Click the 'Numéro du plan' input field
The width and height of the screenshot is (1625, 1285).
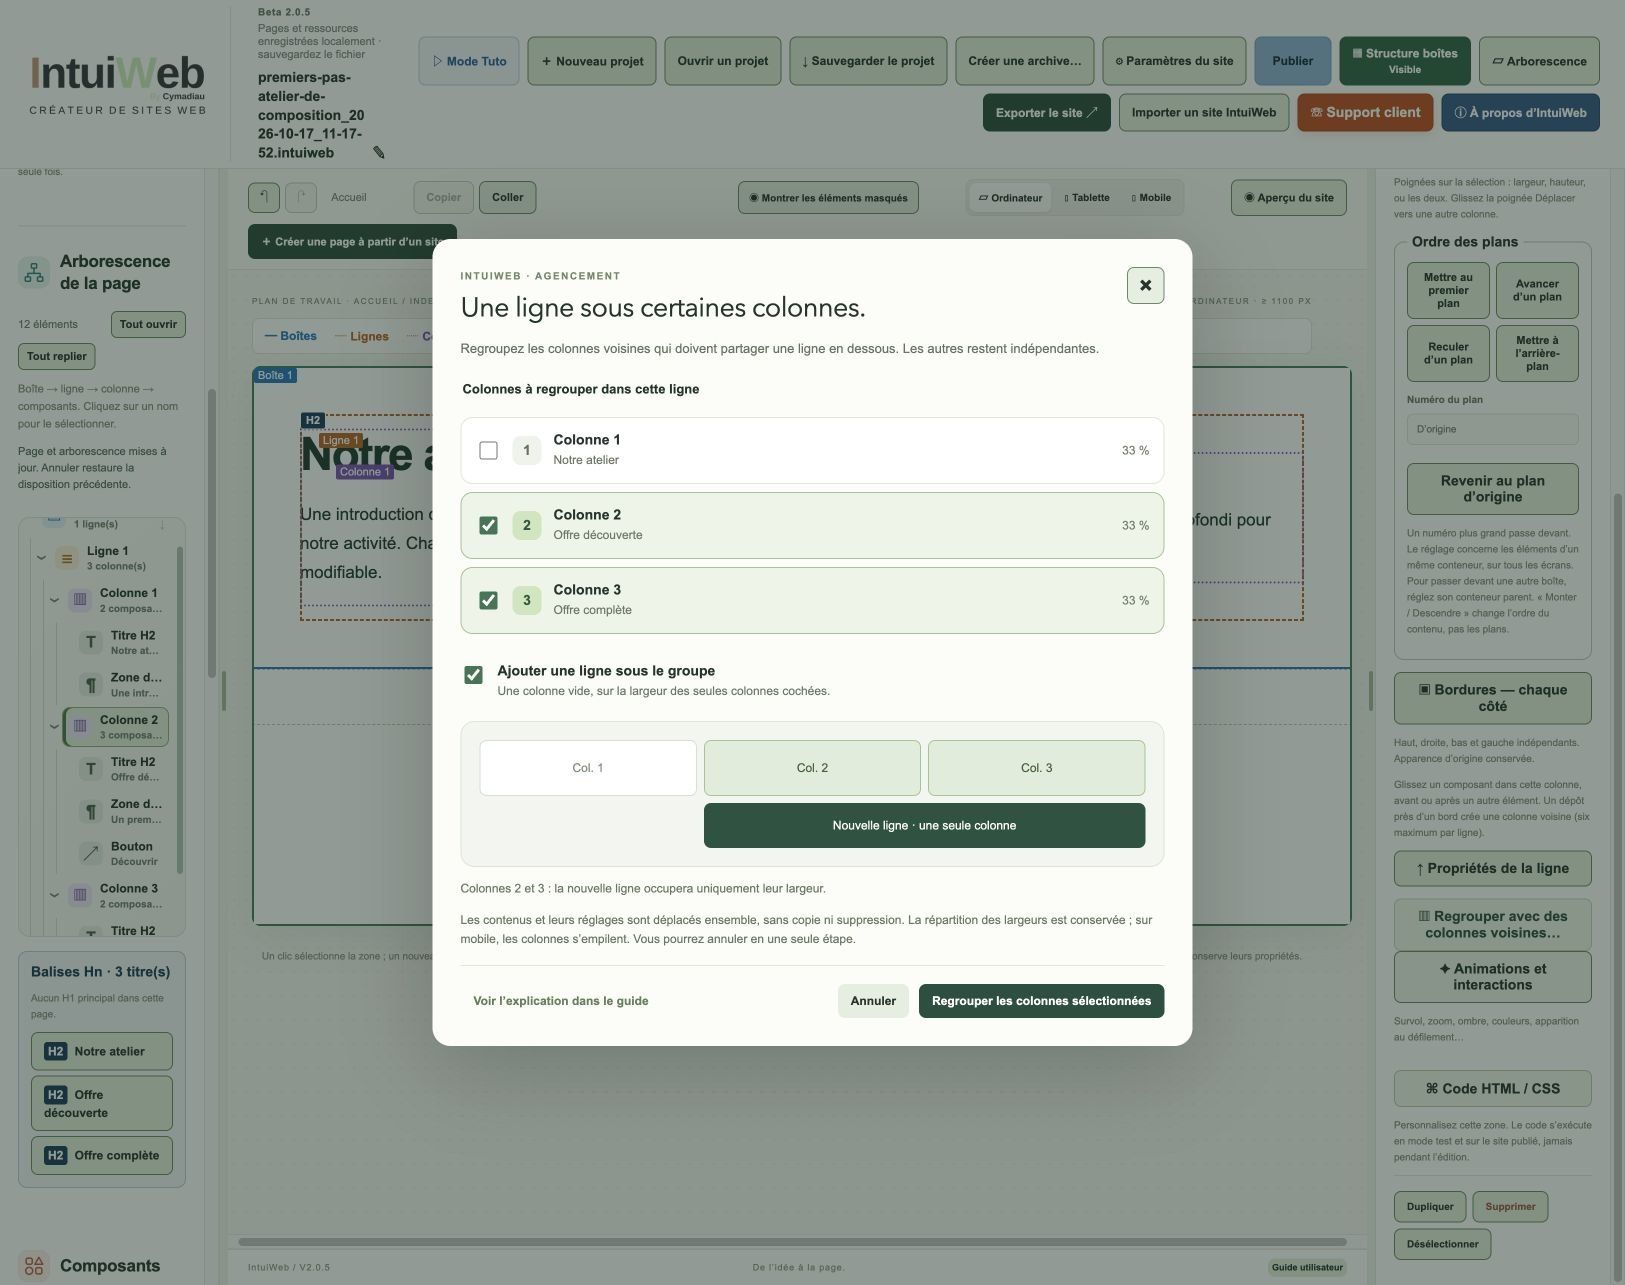click(1492, 429)
